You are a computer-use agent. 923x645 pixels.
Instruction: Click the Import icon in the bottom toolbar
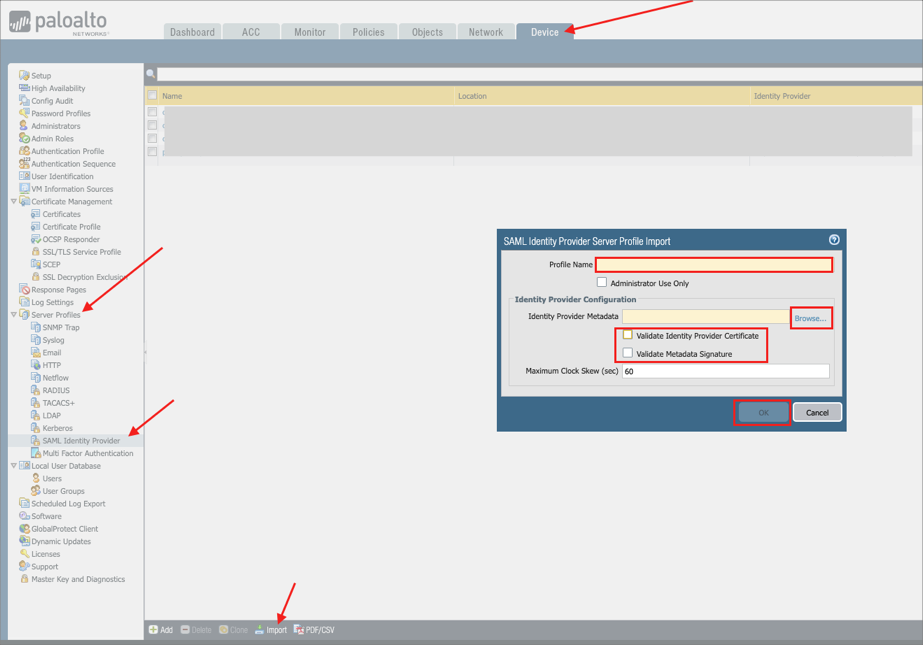tap(260, 630)
